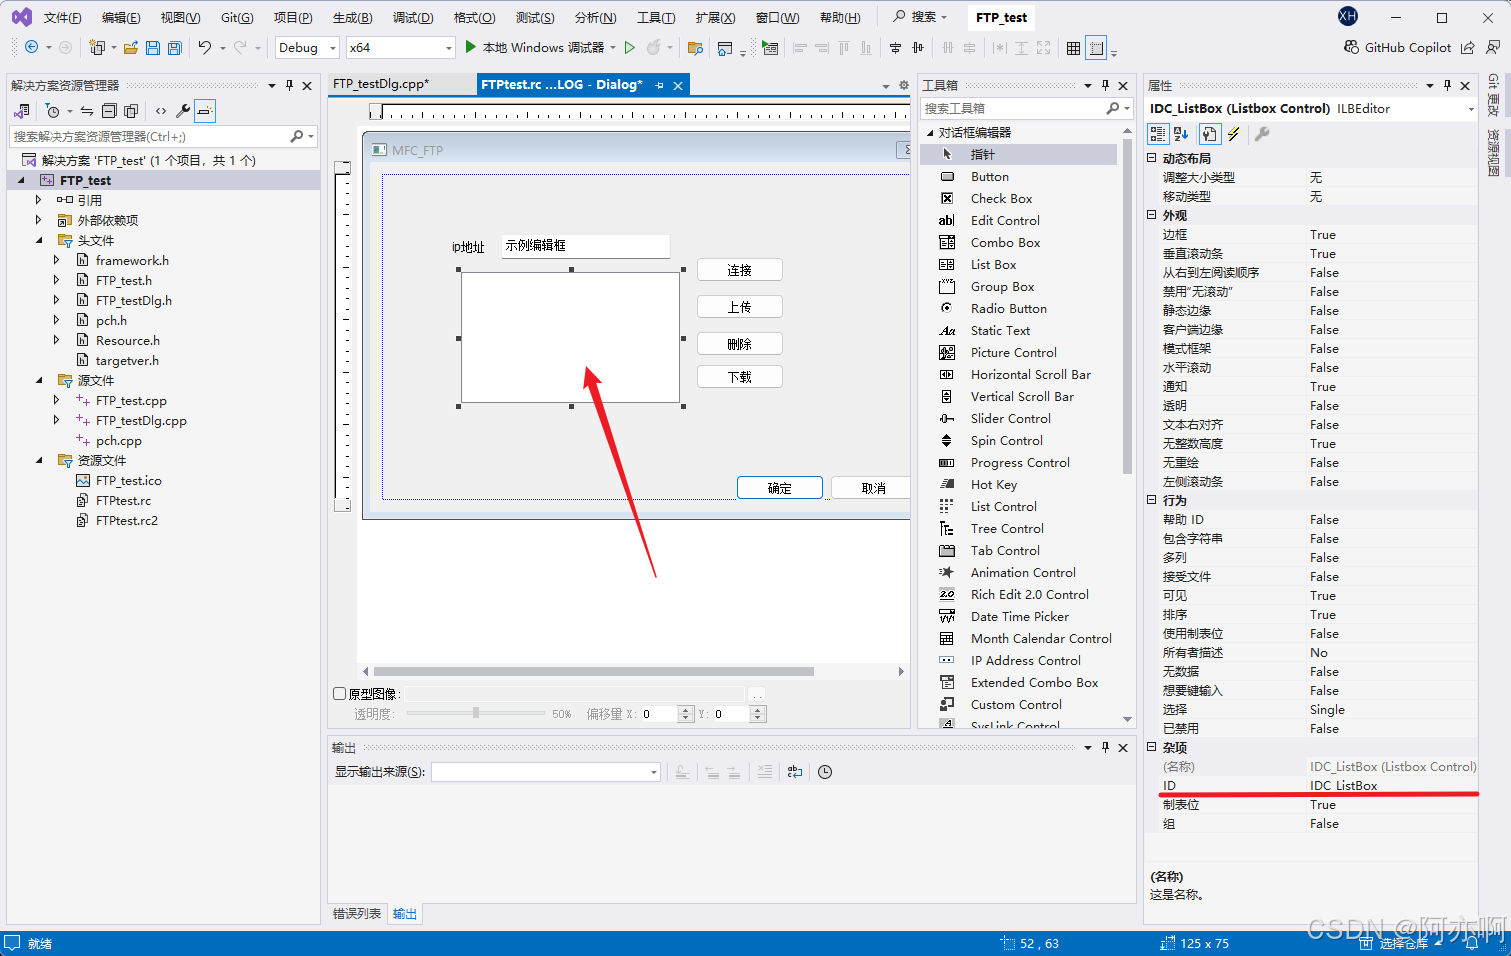Toggle guidelines icon next to grid
The width and height of the screenshot is (1511, 956).
[1096, 48]
